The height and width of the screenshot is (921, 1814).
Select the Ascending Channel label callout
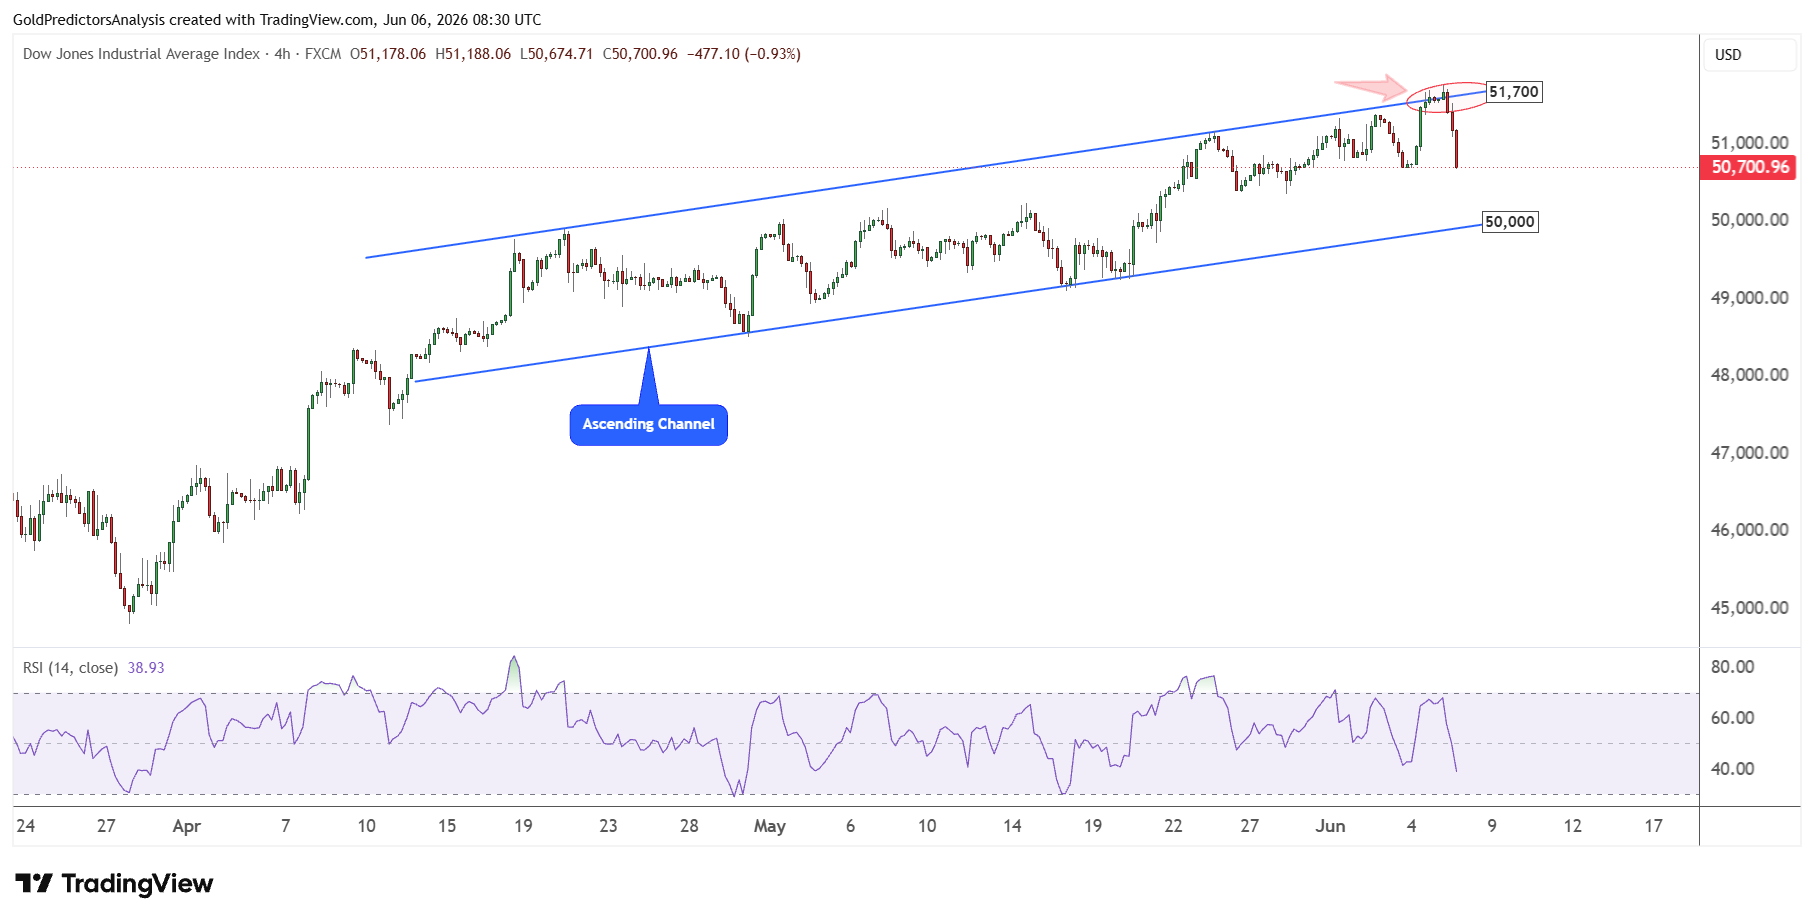tap(649, 424)
